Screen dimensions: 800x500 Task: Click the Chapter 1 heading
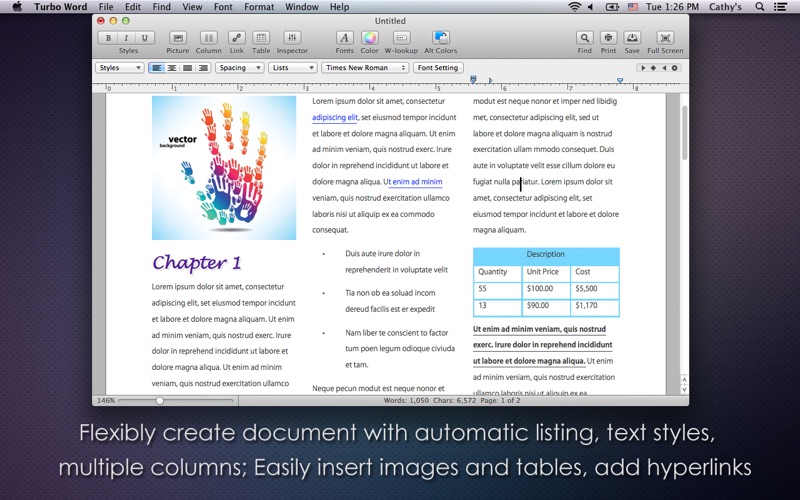[196, 262]
